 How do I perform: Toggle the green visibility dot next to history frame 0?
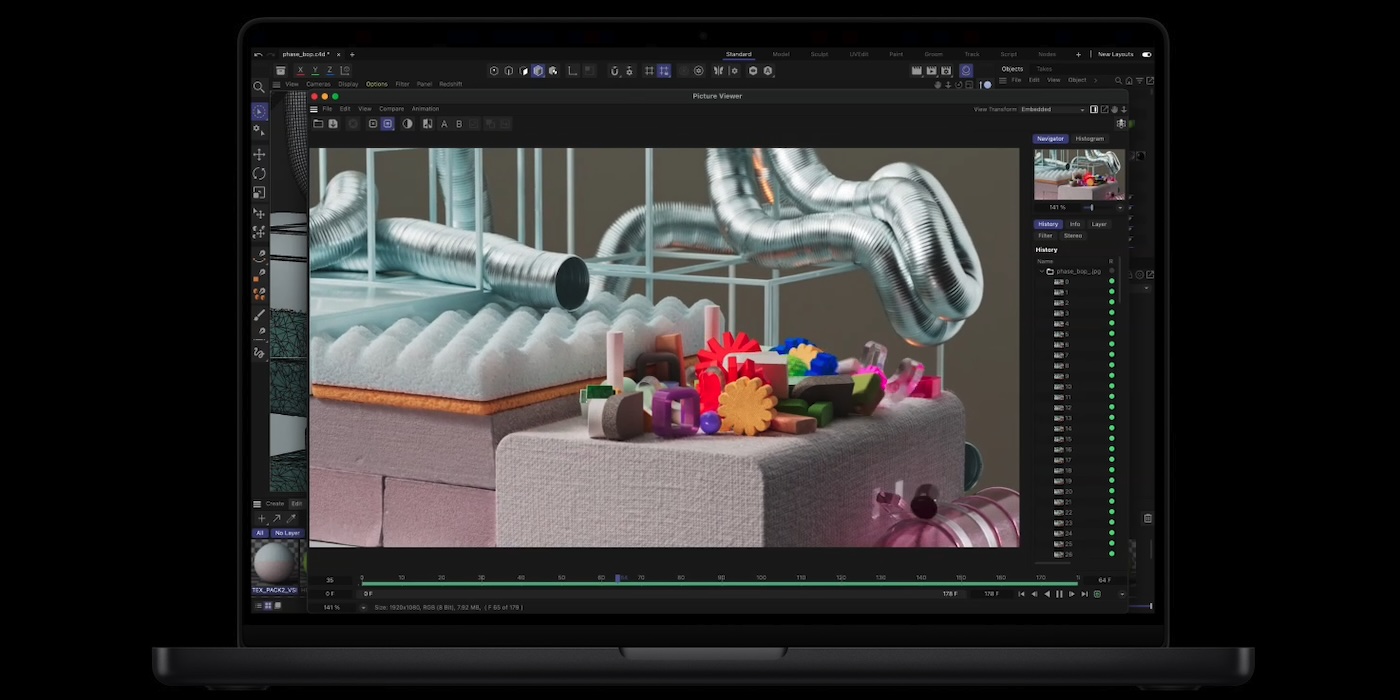point(1111,281)
